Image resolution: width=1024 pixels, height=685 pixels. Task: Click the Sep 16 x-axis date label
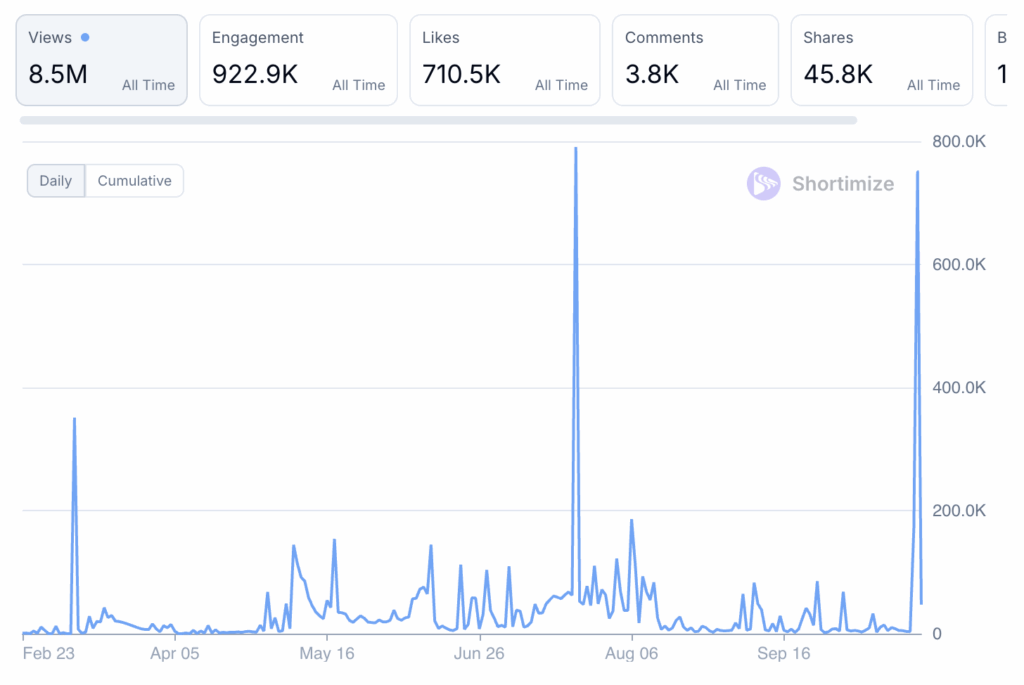pyautogui.click(x=783, y=654)
